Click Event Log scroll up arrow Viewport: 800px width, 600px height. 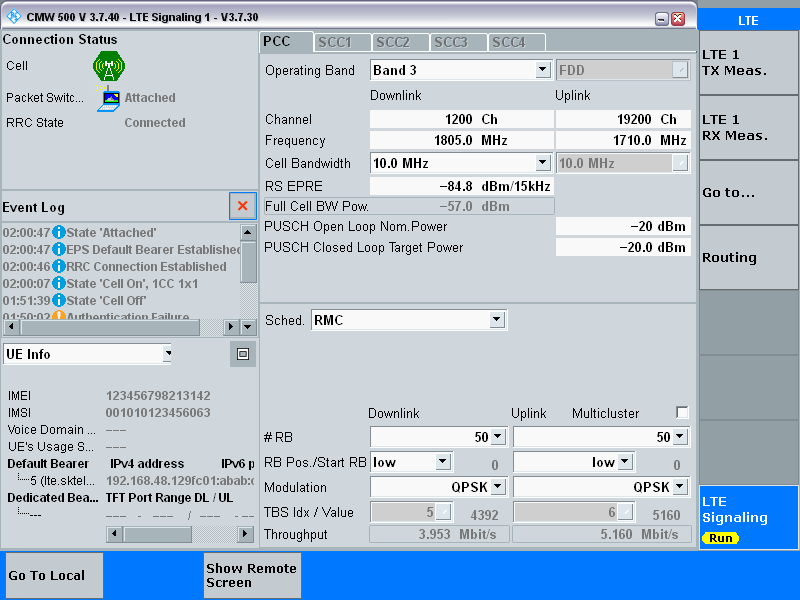[248, 233]
